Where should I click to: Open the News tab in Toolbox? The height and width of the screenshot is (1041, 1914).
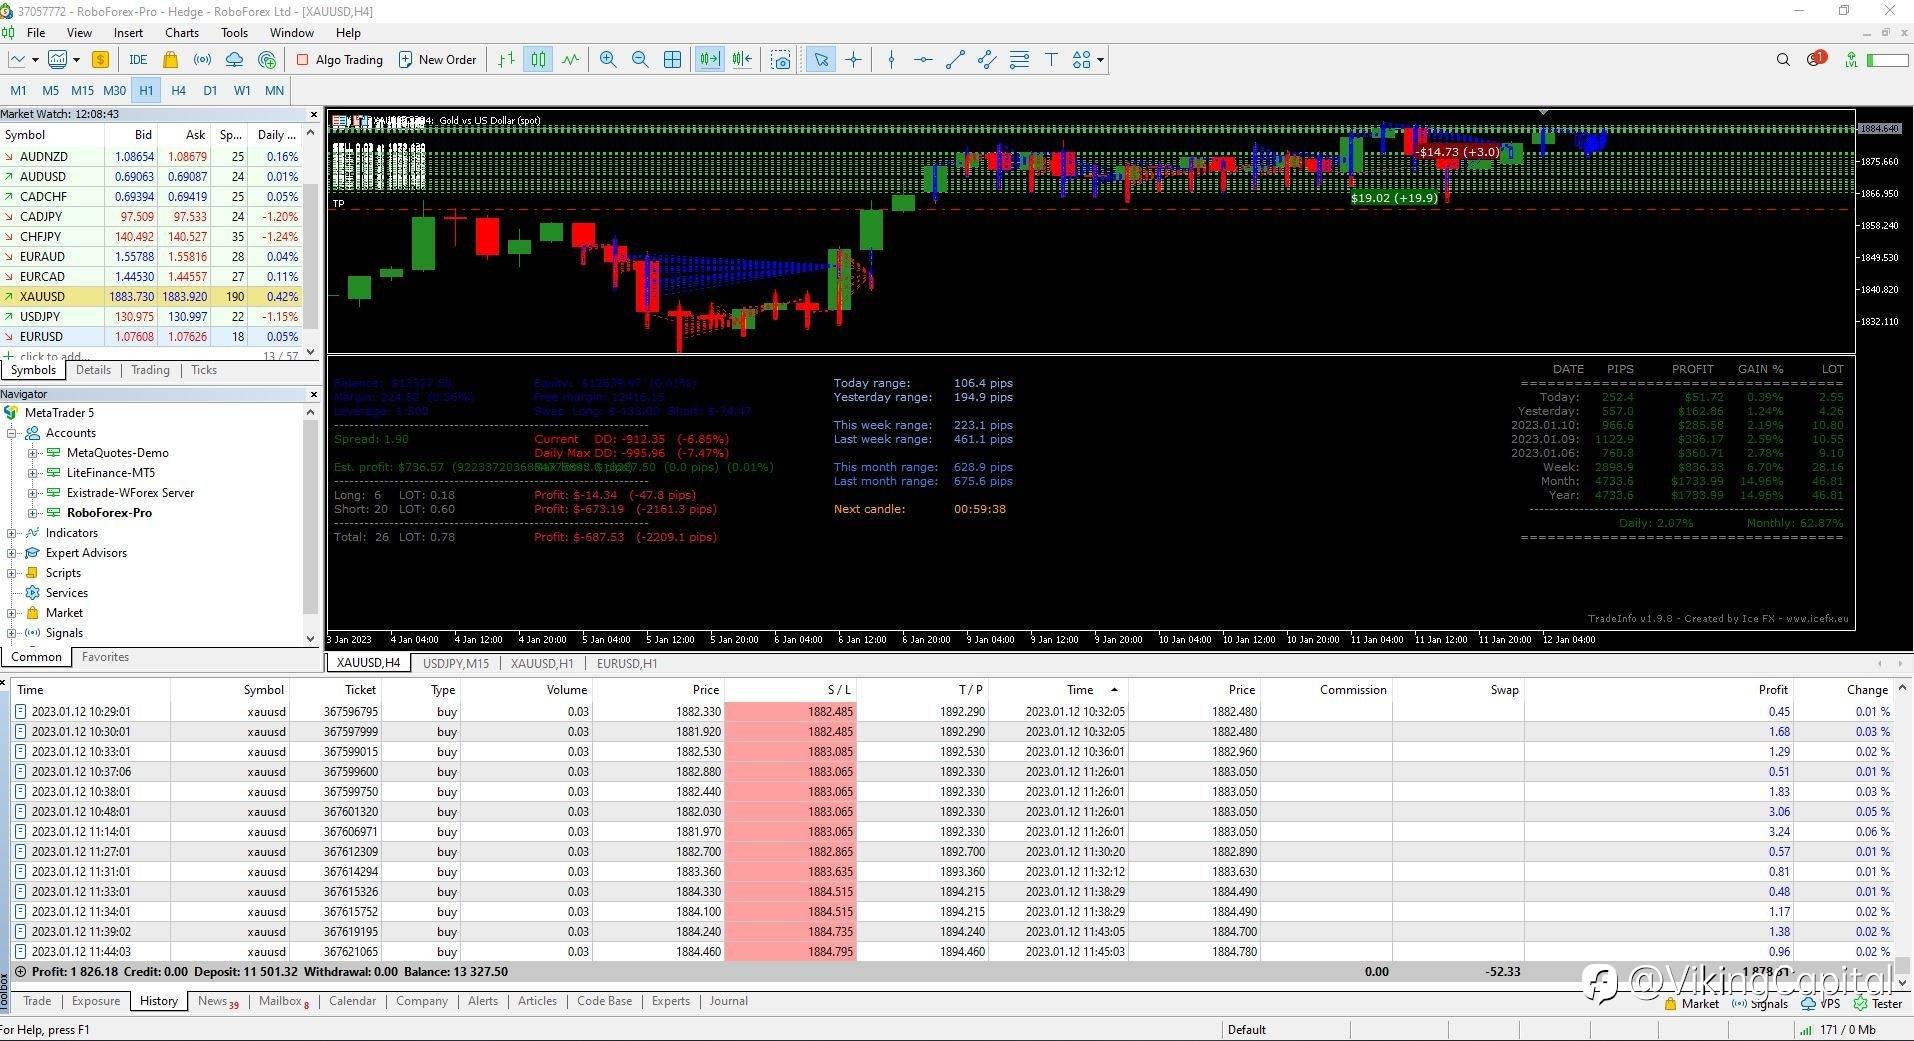click(x=218, y=1001)
